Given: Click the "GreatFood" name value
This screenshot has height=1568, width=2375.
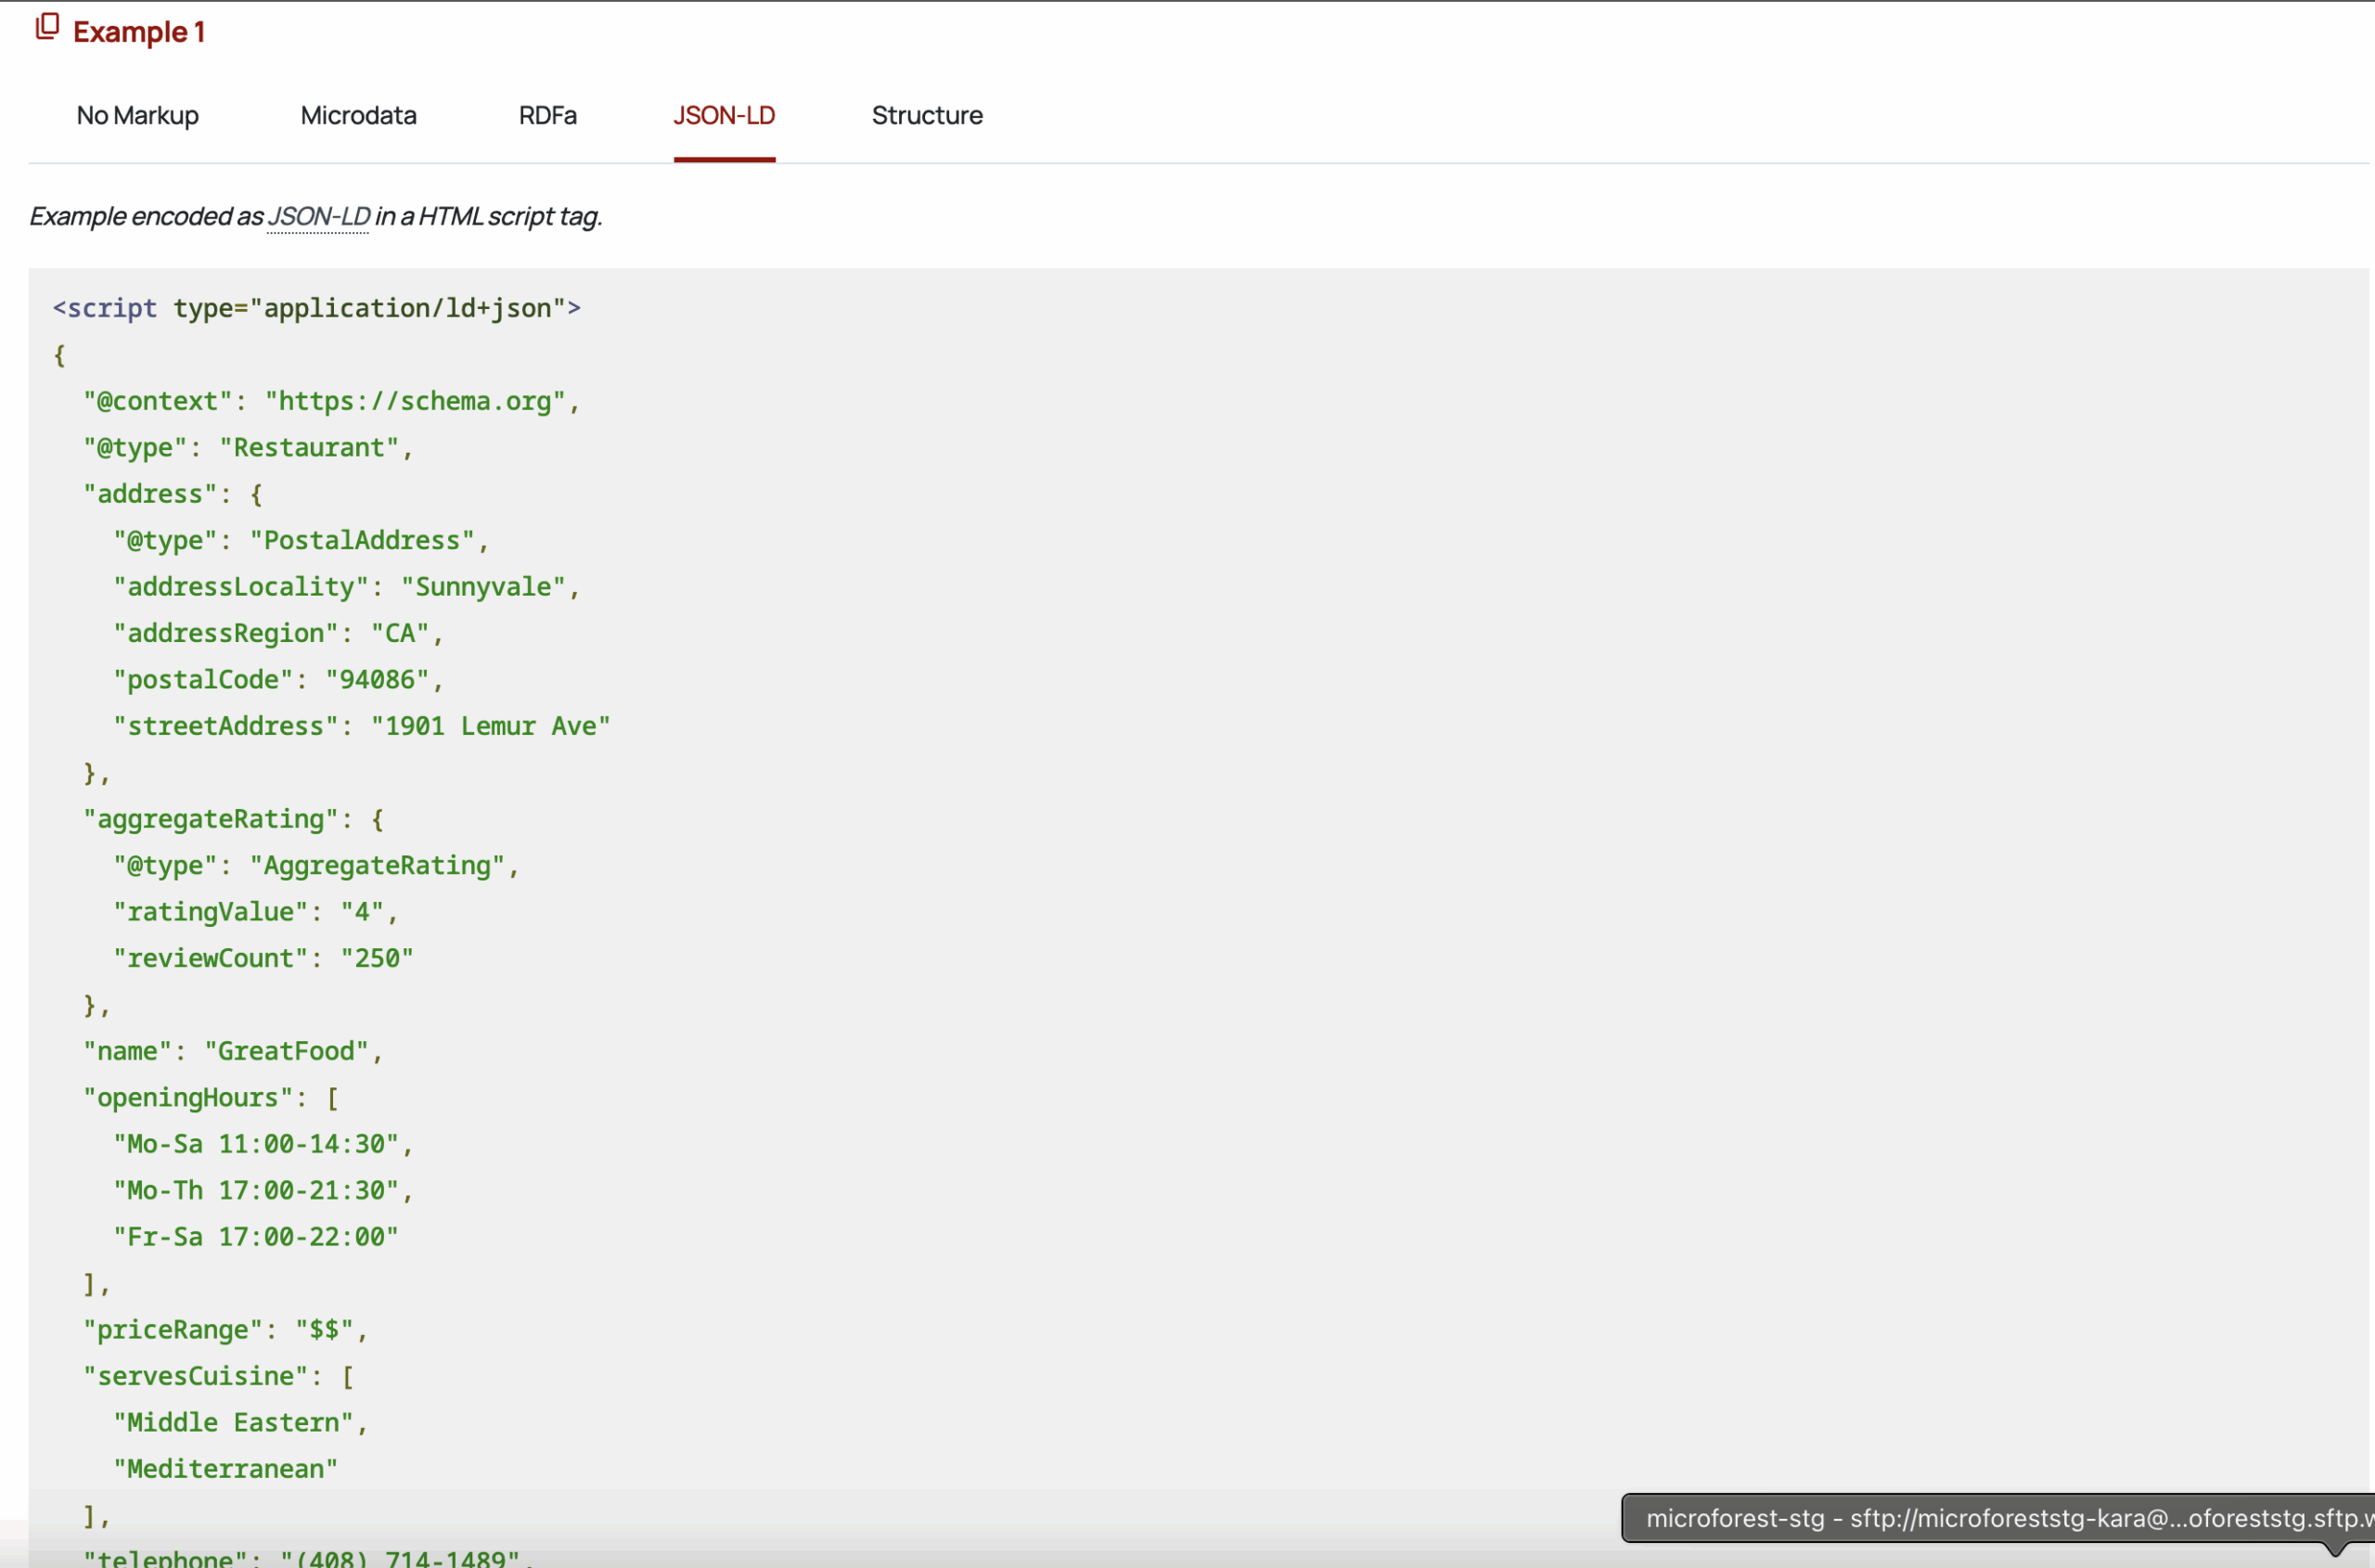Looking at the screenshot, I should [286, 1051].
